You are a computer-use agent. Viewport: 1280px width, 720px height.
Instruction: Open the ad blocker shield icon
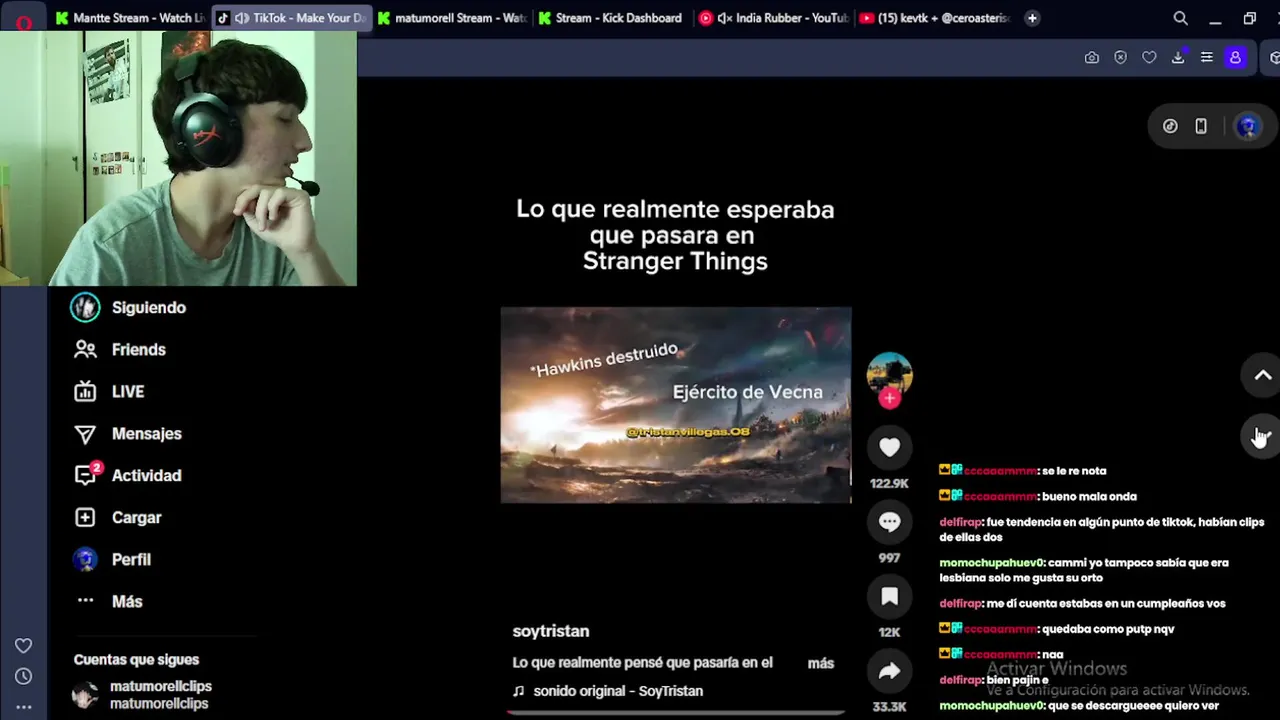(1120, 58)
